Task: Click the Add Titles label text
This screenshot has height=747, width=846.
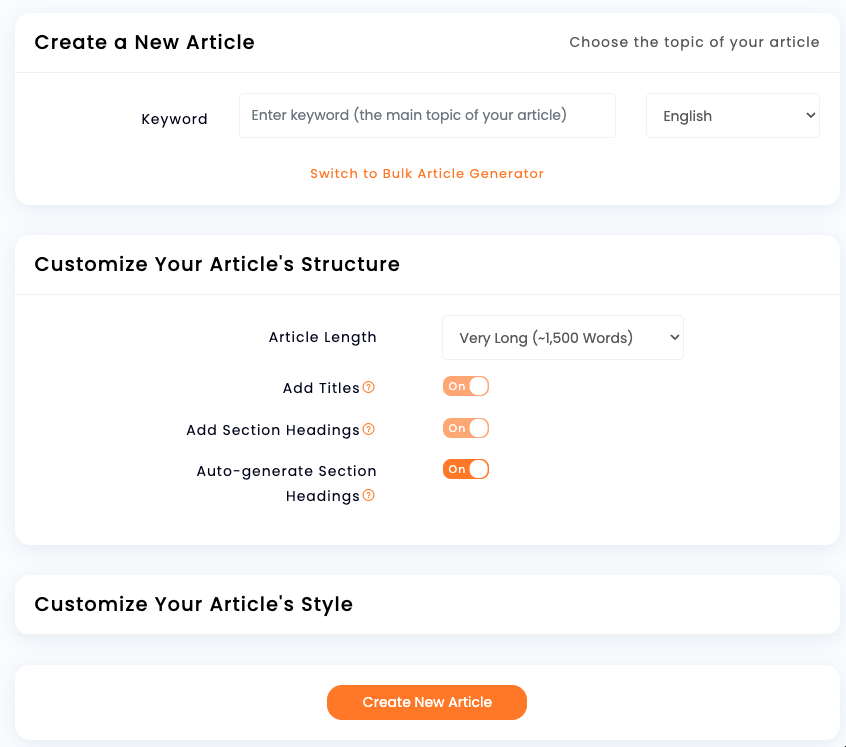Action: [321, 388]
